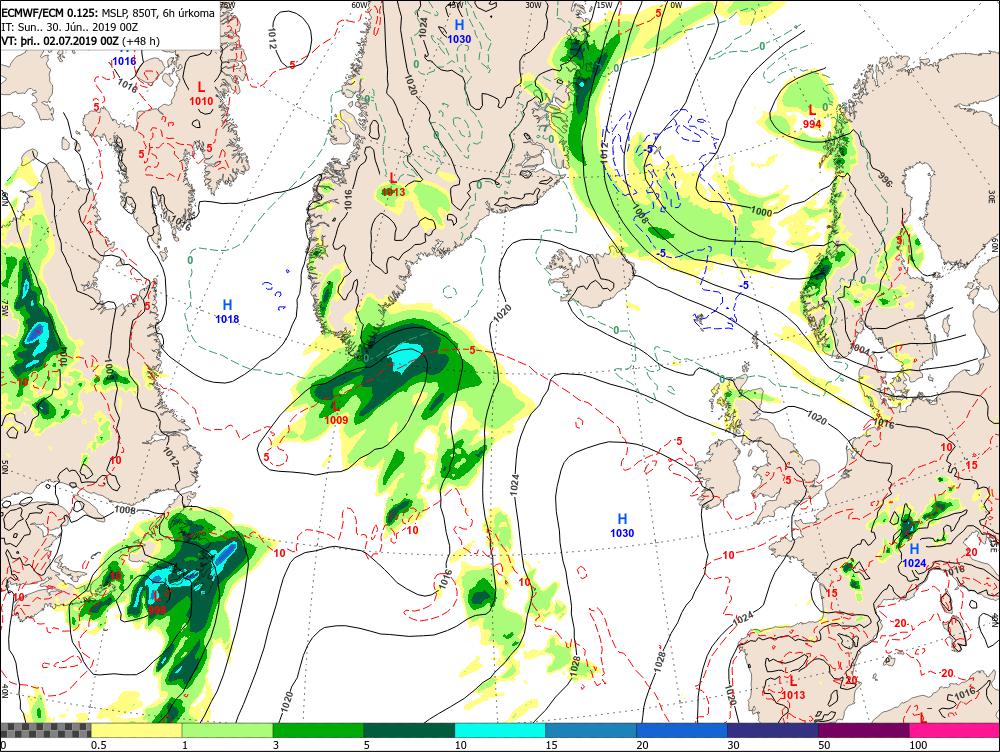Pick the royal blue 20–30 legend segment
The width and height of the screenshot is (1000, 752).
[682, 730]
